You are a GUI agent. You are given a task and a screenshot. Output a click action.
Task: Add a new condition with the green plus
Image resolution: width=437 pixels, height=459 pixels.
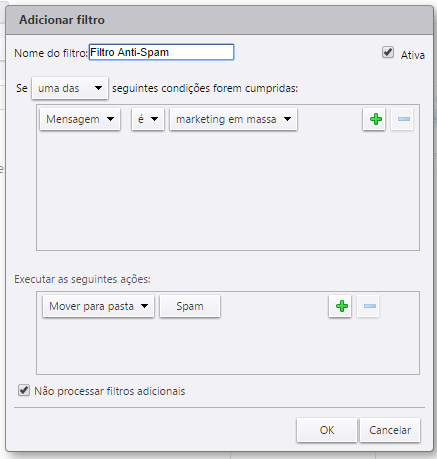pos(374,119)
